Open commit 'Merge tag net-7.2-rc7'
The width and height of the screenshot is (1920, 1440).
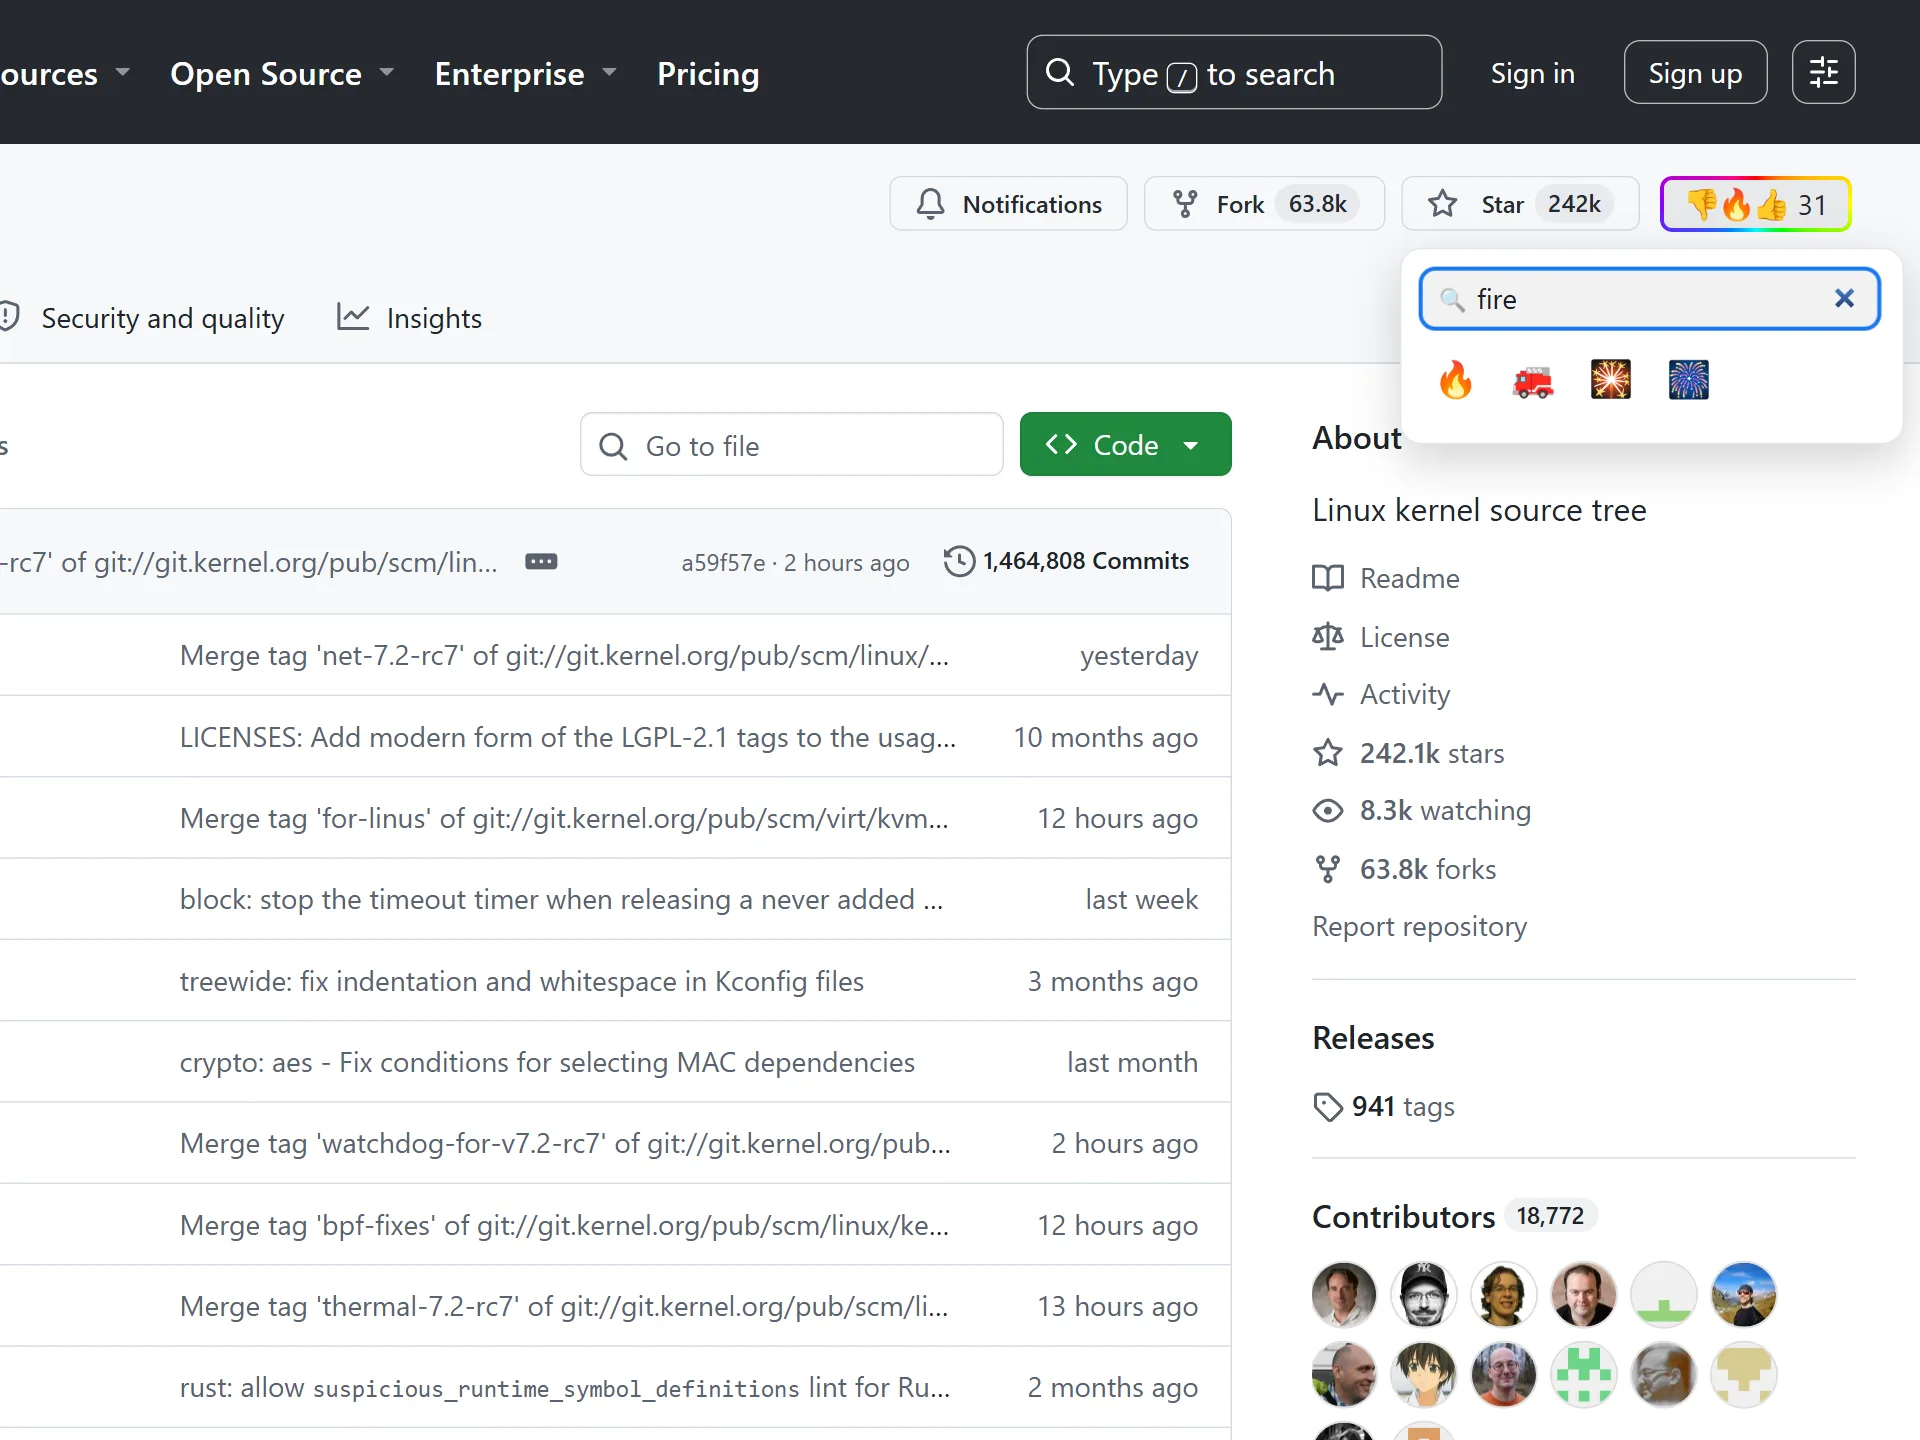564,655
